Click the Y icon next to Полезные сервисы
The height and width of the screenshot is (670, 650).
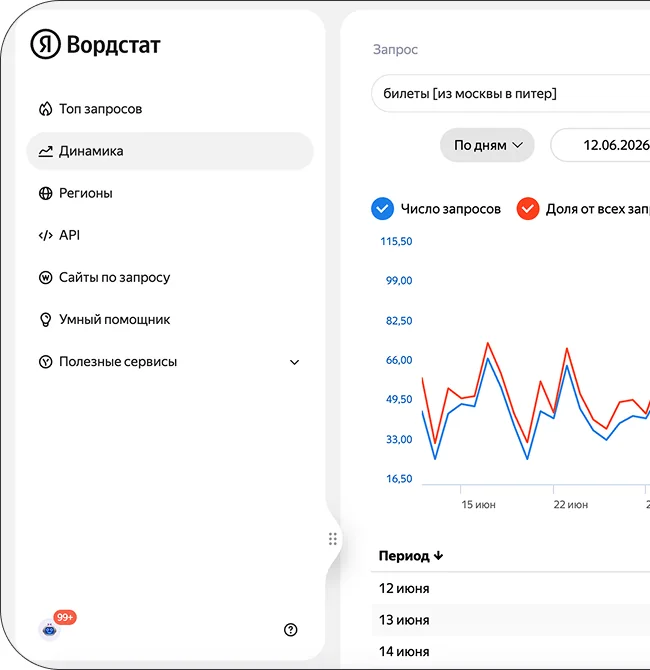(45, 361)
